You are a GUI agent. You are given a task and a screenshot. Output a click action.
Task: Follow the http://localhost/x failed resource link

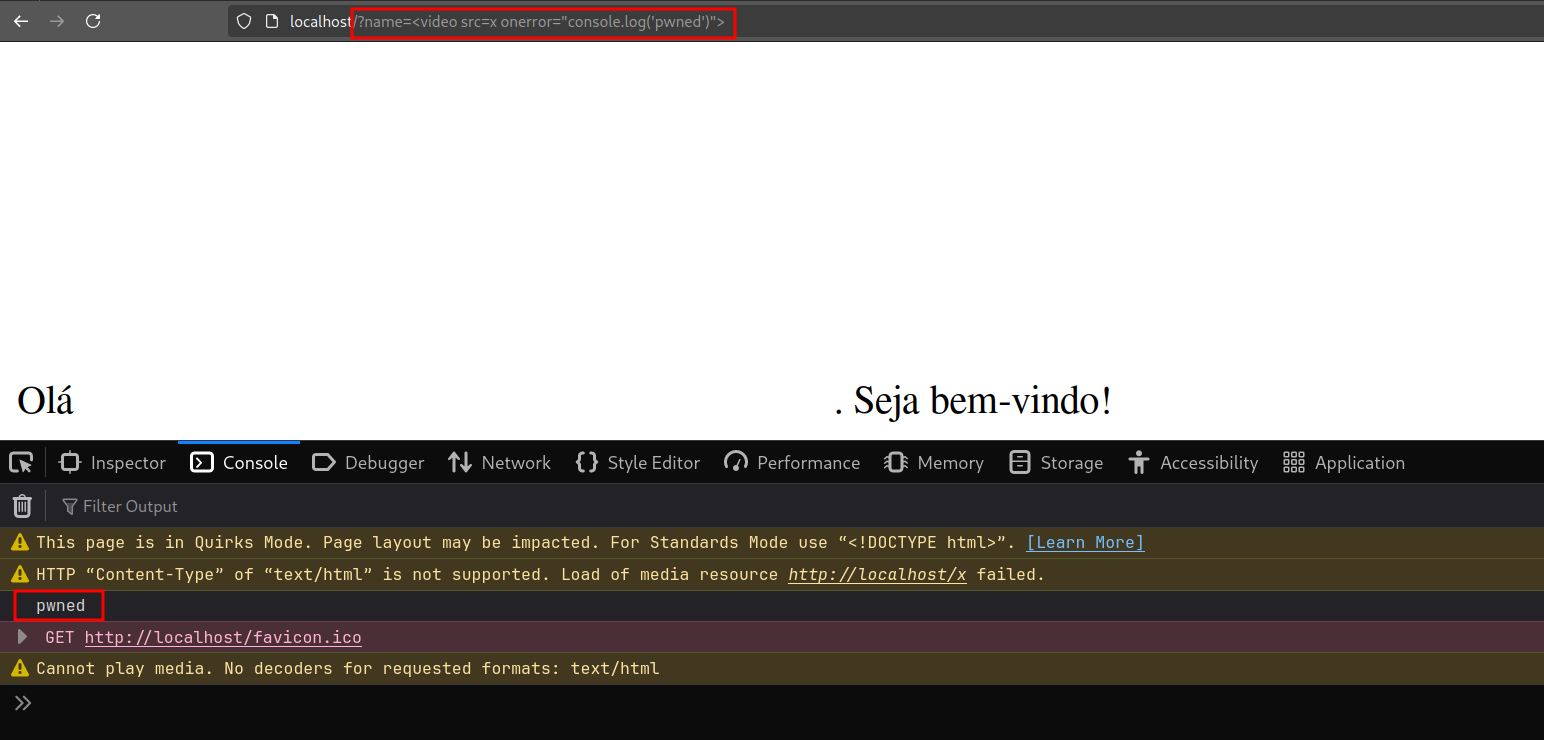click(x=877, y=574)
